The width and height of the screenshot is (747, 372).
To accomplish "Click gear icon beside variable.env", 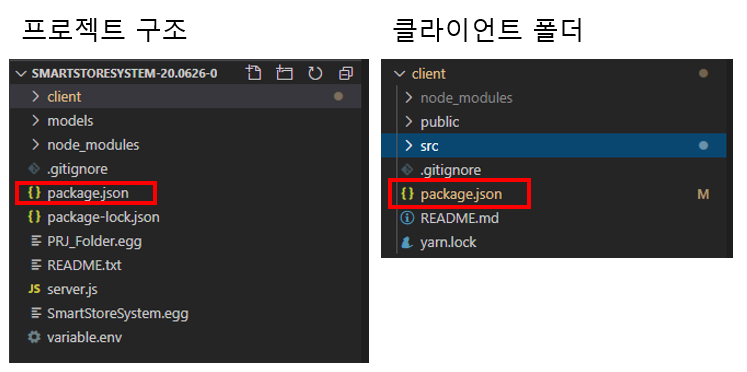I will click(34, 337).
